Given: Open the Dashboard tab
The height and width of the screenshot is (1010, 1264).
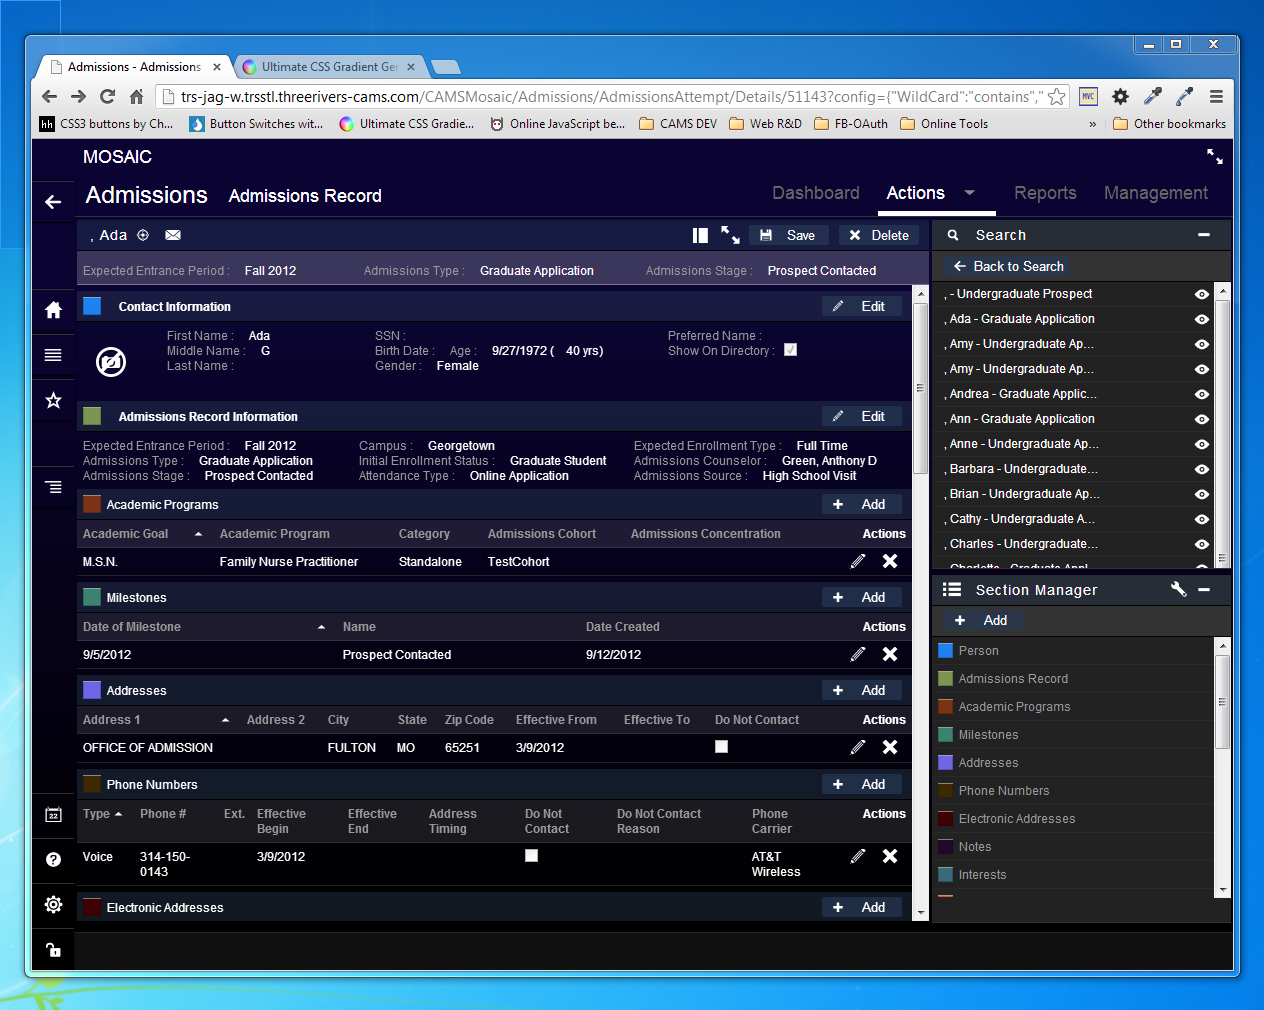Looking at the screenshot, I should pos(815,193).
